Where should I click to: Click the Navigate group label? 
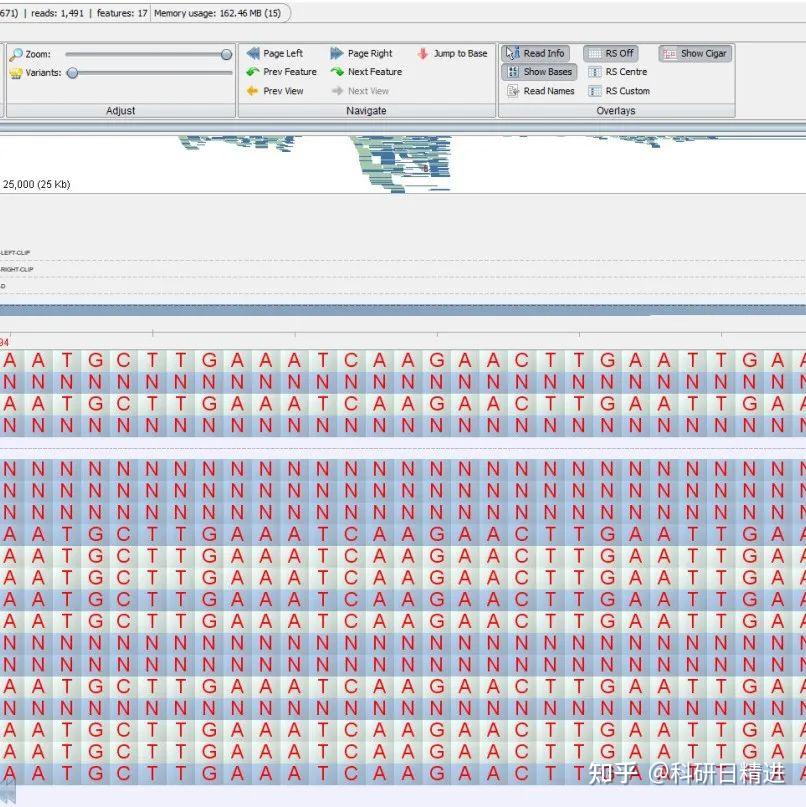[x=366, y=111]
